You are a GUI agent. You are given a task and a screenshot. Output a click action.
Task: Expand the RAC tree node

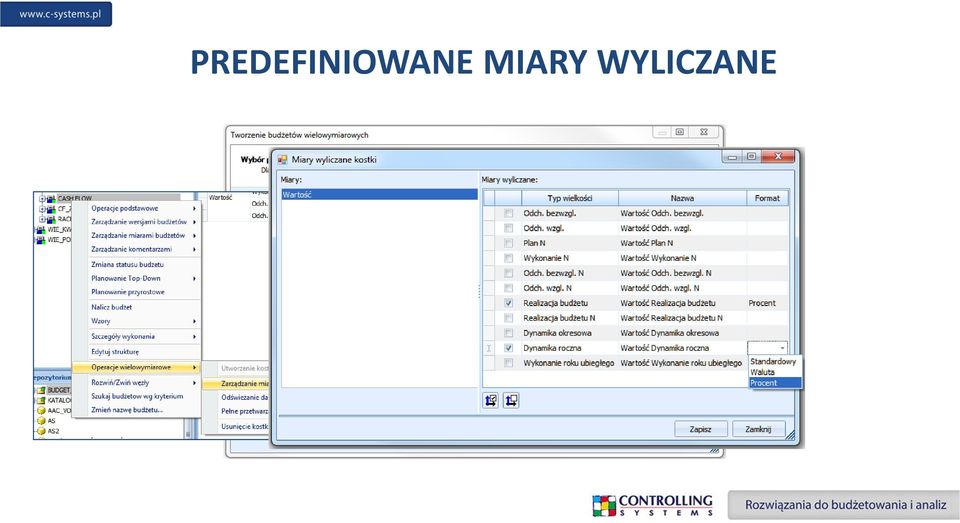pos(42,219)
